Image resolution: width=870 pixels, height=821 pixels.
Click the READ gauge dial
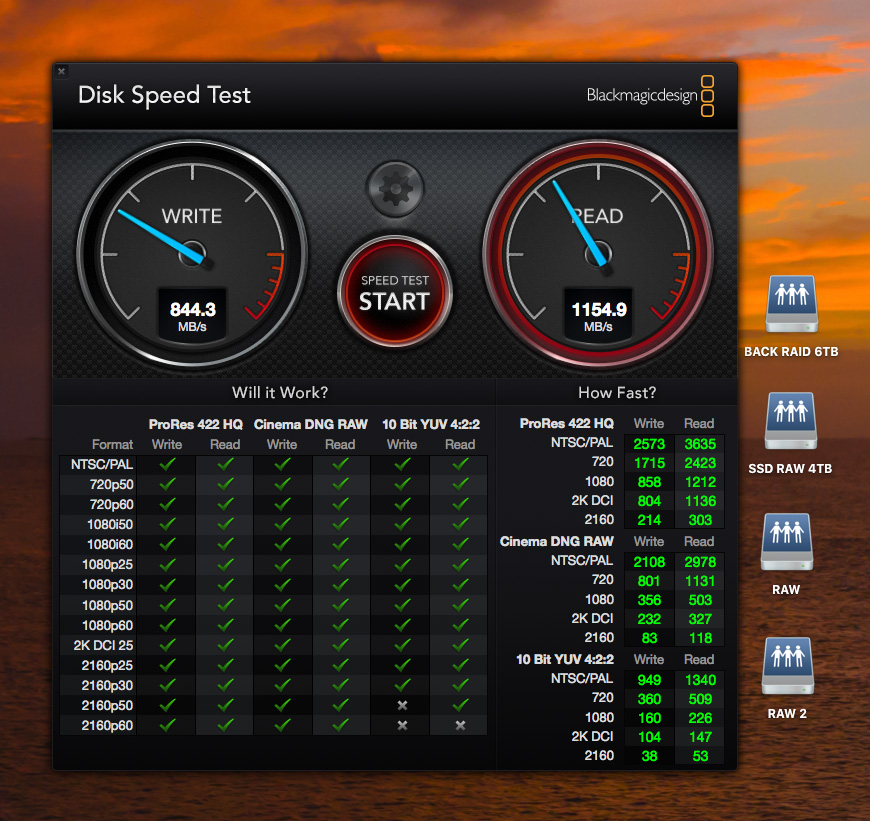point(598,254)
